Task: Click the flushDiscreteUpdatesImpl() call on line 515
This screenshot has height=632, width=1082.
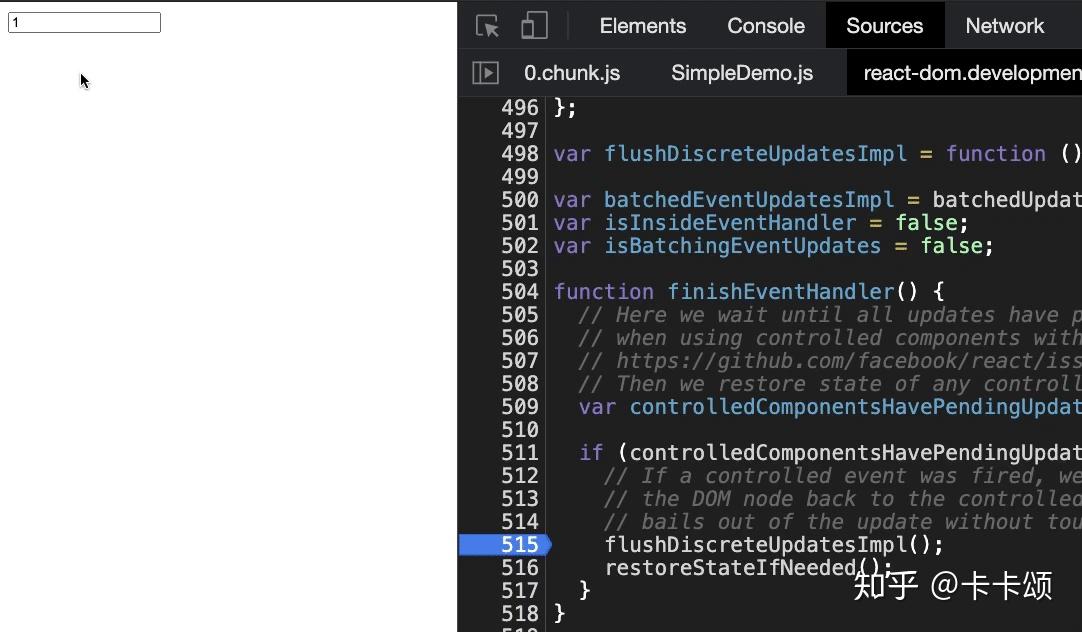Action: (x=774, y=545)
